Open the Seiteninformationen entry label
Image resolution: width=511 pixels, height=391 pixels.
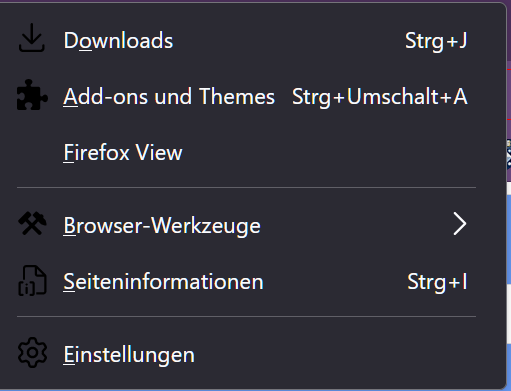point(163,282)
